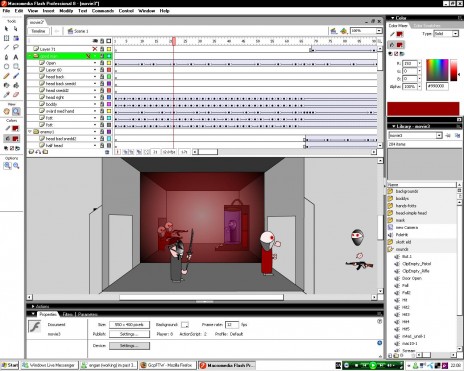The height and width of the screenshot is (371, 464).
Task: Toggle lock on the boddy layer
Action: 102,104
